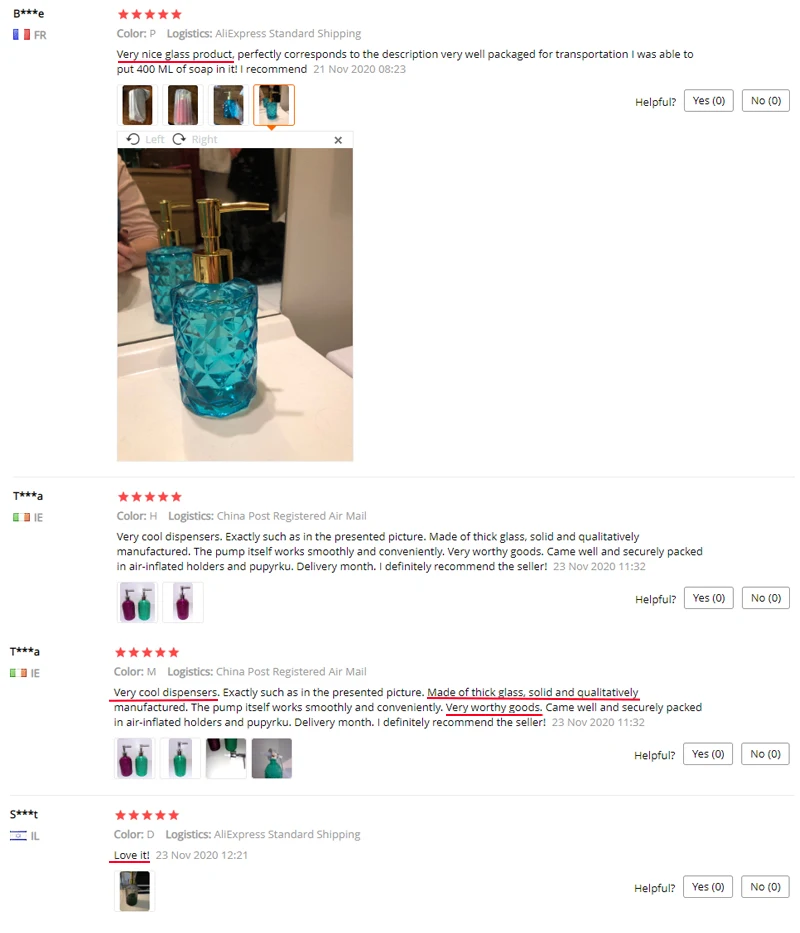The width and height of the screenshot is (800, 933).
Task: Rotate the enlarged review photo right
Action: point(195,139)
